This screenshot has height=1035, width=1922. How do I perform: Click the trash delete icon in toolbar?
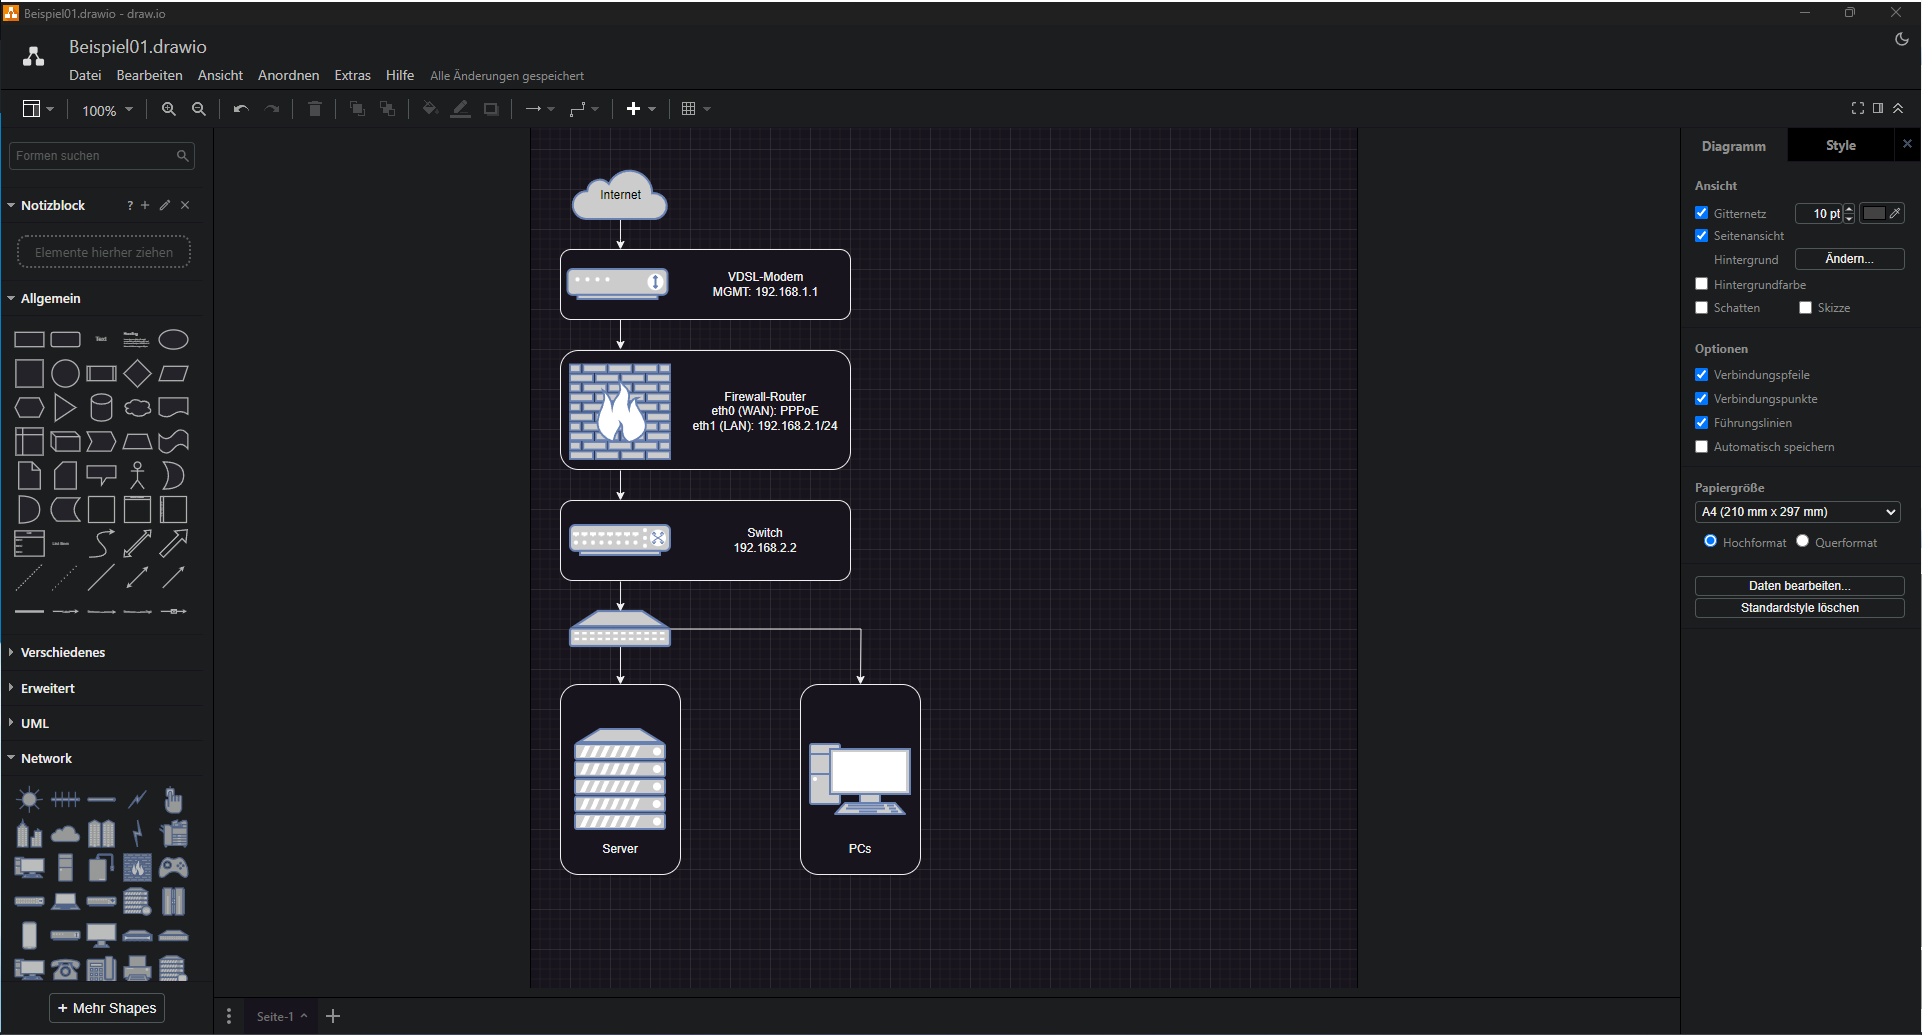(x=314, y=109)
